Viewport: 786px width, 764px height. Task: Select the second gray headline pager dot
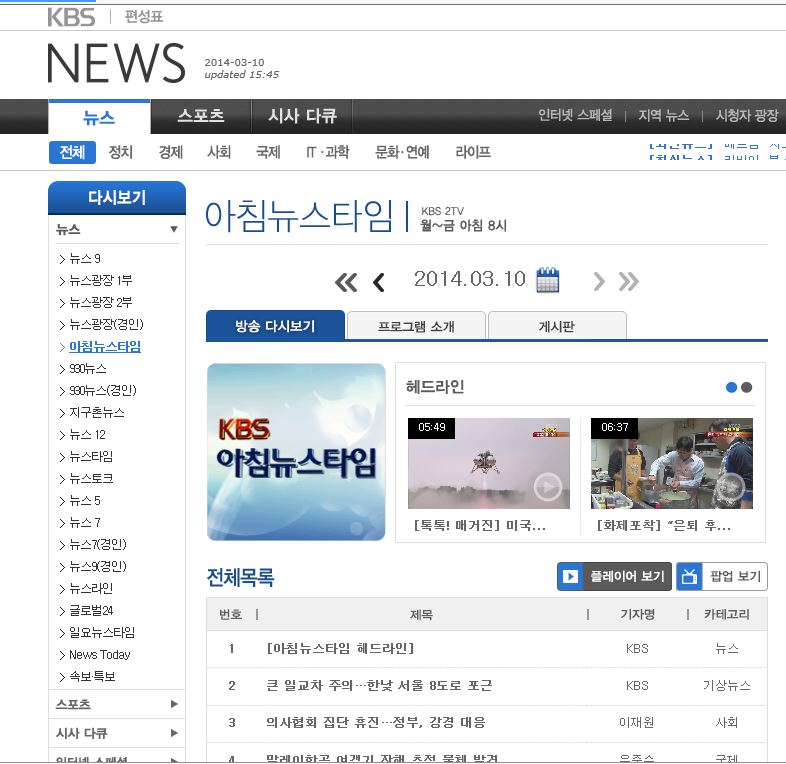click(746, 388)
